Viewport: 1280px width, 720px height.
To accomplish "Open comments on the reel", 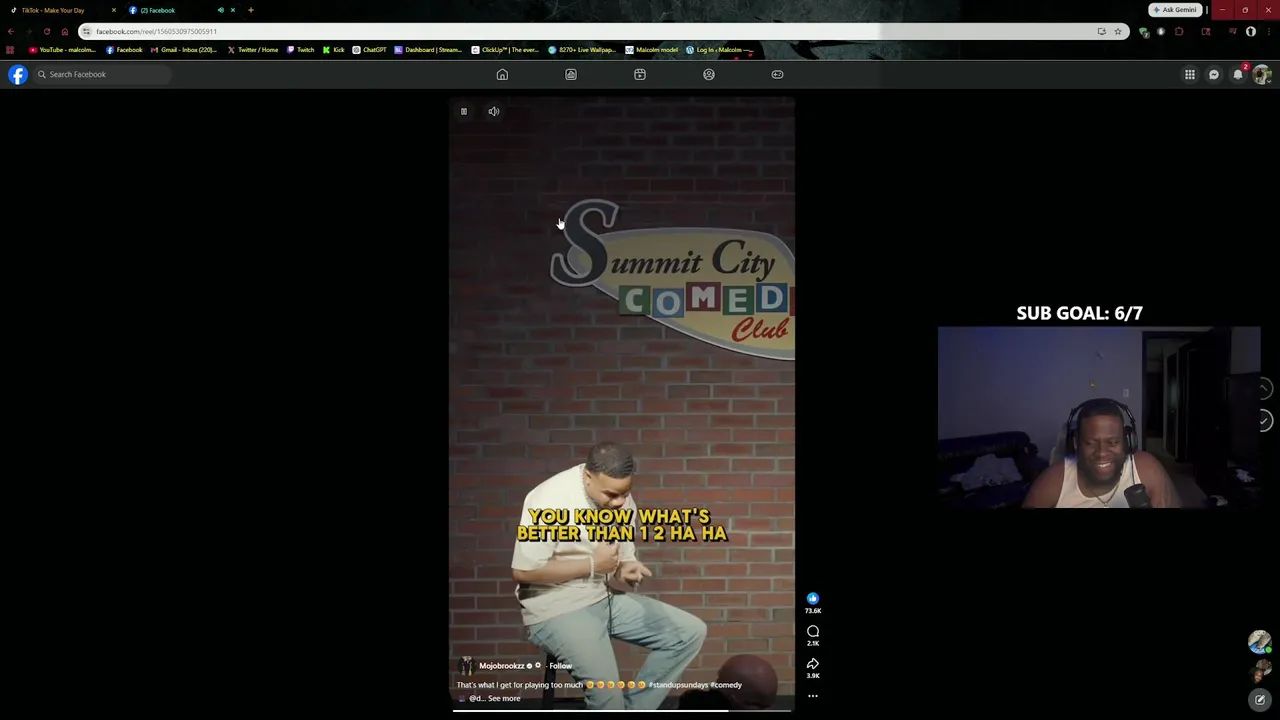I will tap(813, 631).
